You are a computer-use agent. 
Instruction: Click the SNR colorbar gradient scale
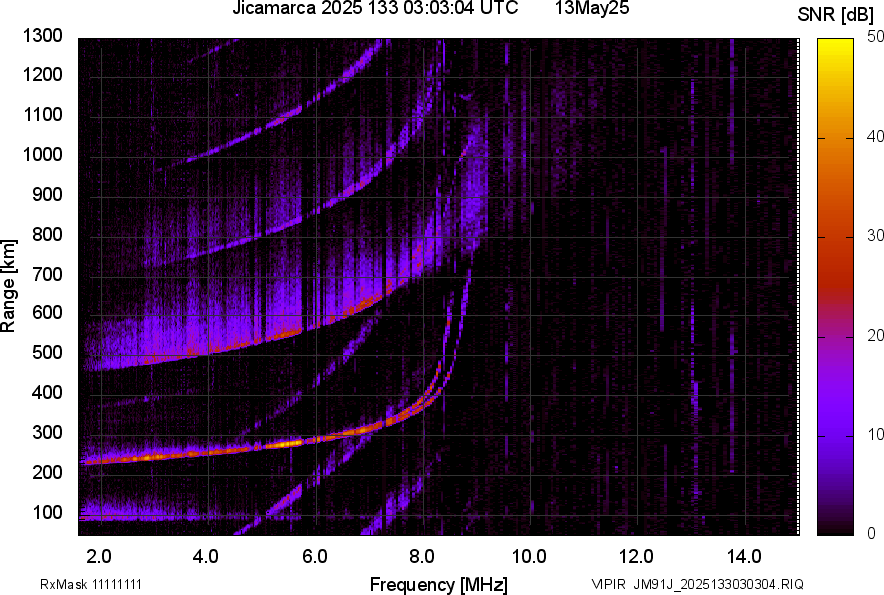pyautogui.click(x=836, y=287)
